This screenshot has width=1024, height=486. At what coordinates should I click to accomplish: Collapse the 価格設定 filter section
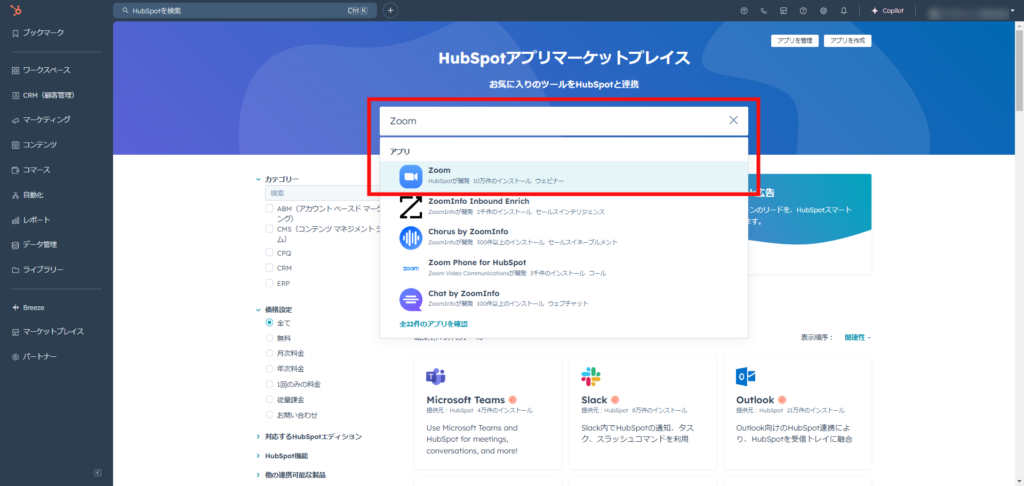point(274,310)
